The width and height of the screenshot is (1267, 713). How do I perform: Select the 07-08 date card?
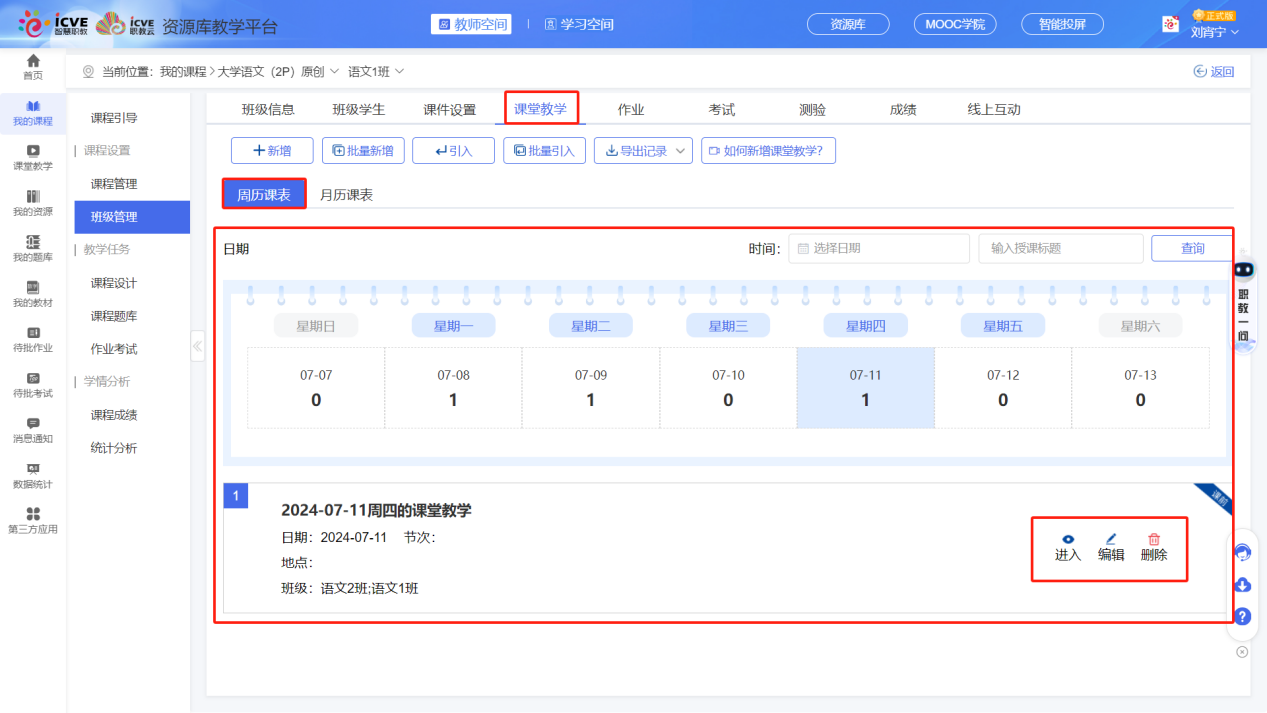pyautogui.click(x=453, y=388)
